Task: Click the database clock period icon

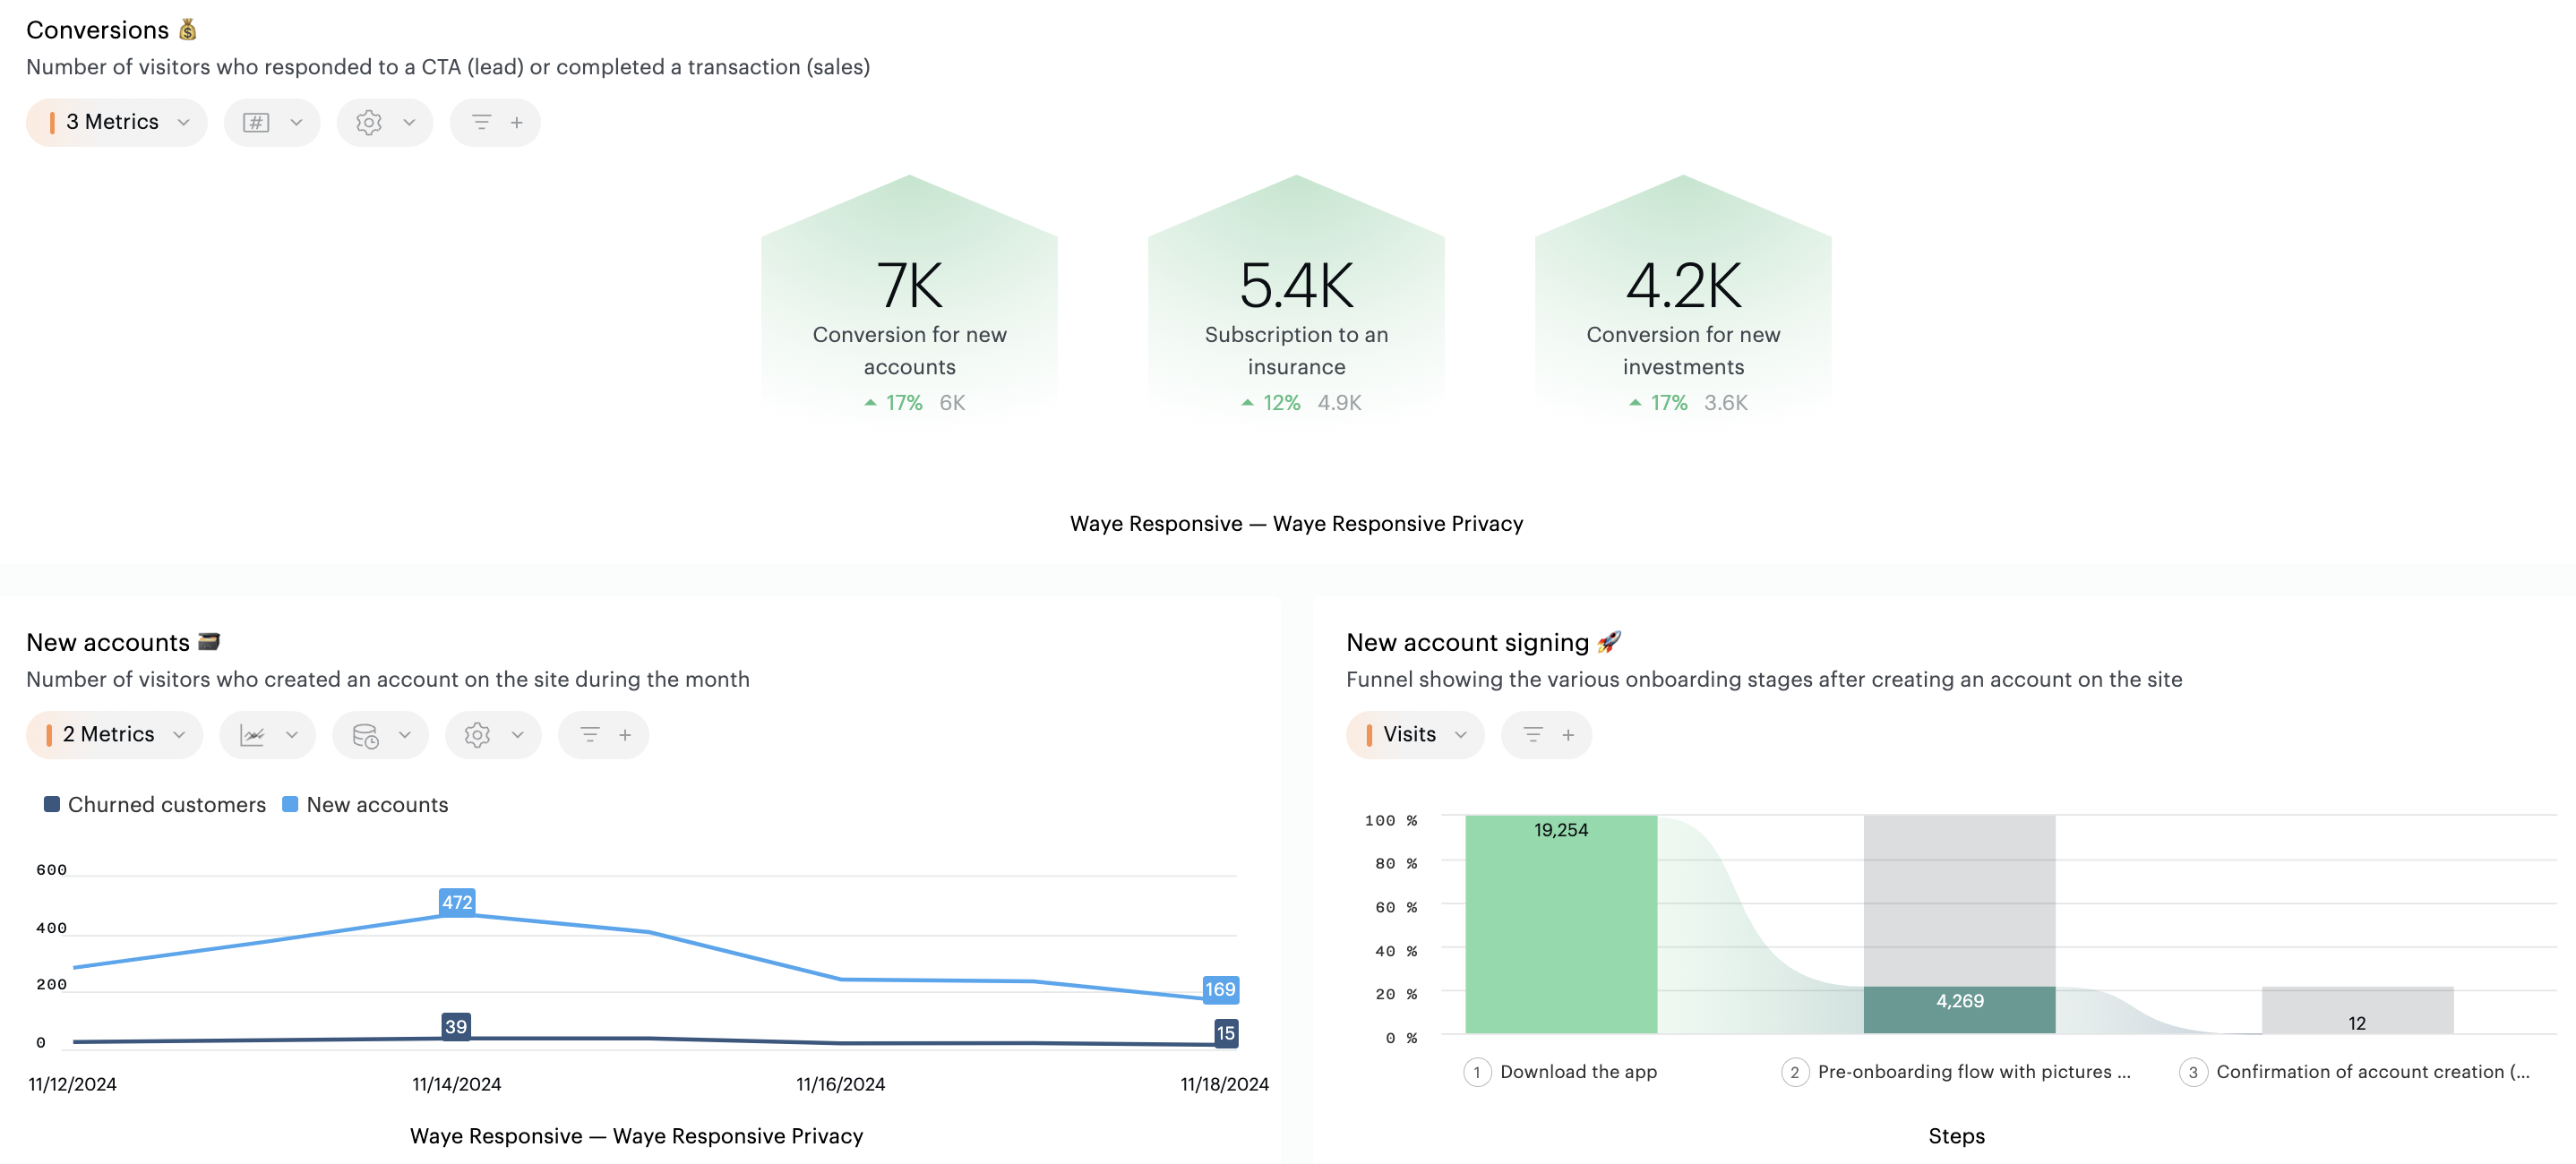Action: [x=366, y=735]
